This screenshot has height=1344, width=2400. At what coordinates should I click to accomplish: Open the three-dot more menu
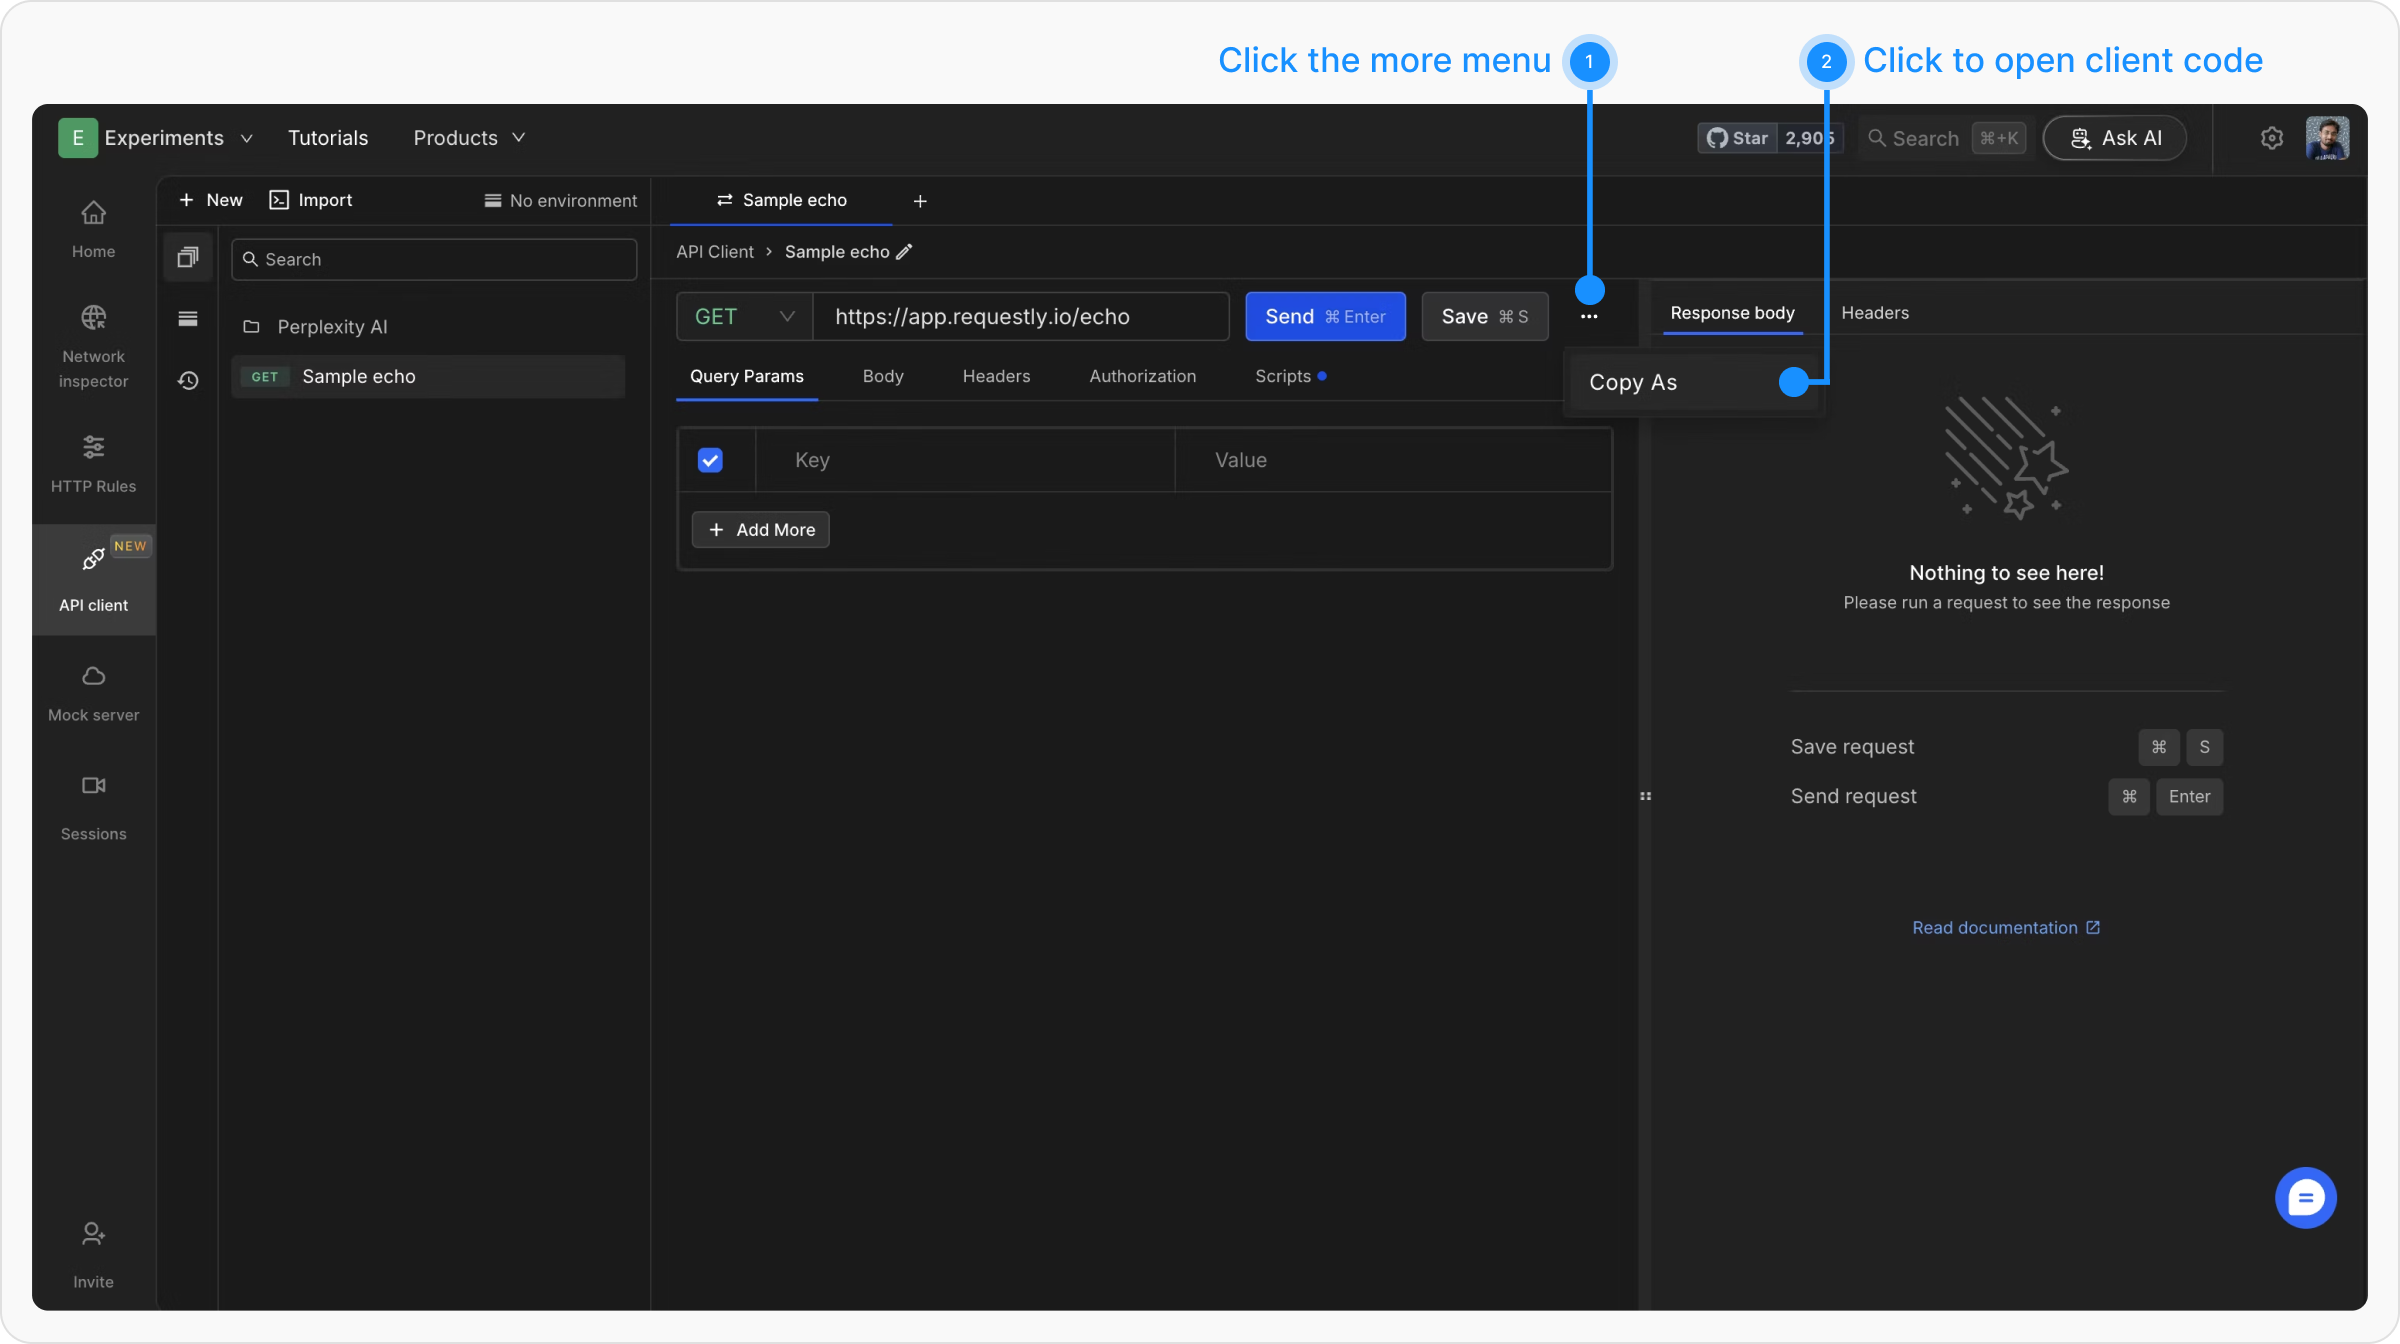1588,317
